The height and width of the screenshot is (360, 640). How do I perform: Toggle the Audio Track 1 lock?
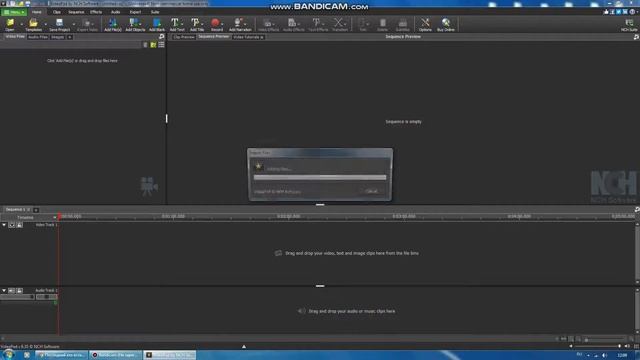click(20, 291)
